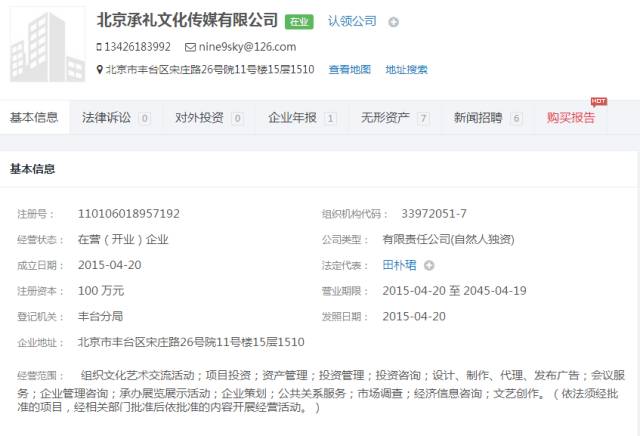640x436 pixels.
Task: Click the 组织机构代码 label
Action: 354,214
